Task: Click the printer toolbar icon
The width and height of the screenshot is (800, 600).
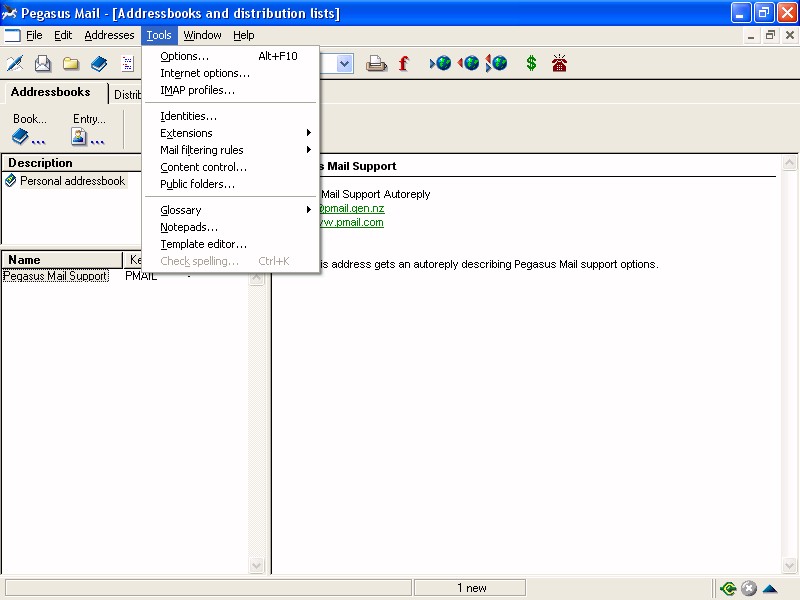Action: [x=376, y=63]
